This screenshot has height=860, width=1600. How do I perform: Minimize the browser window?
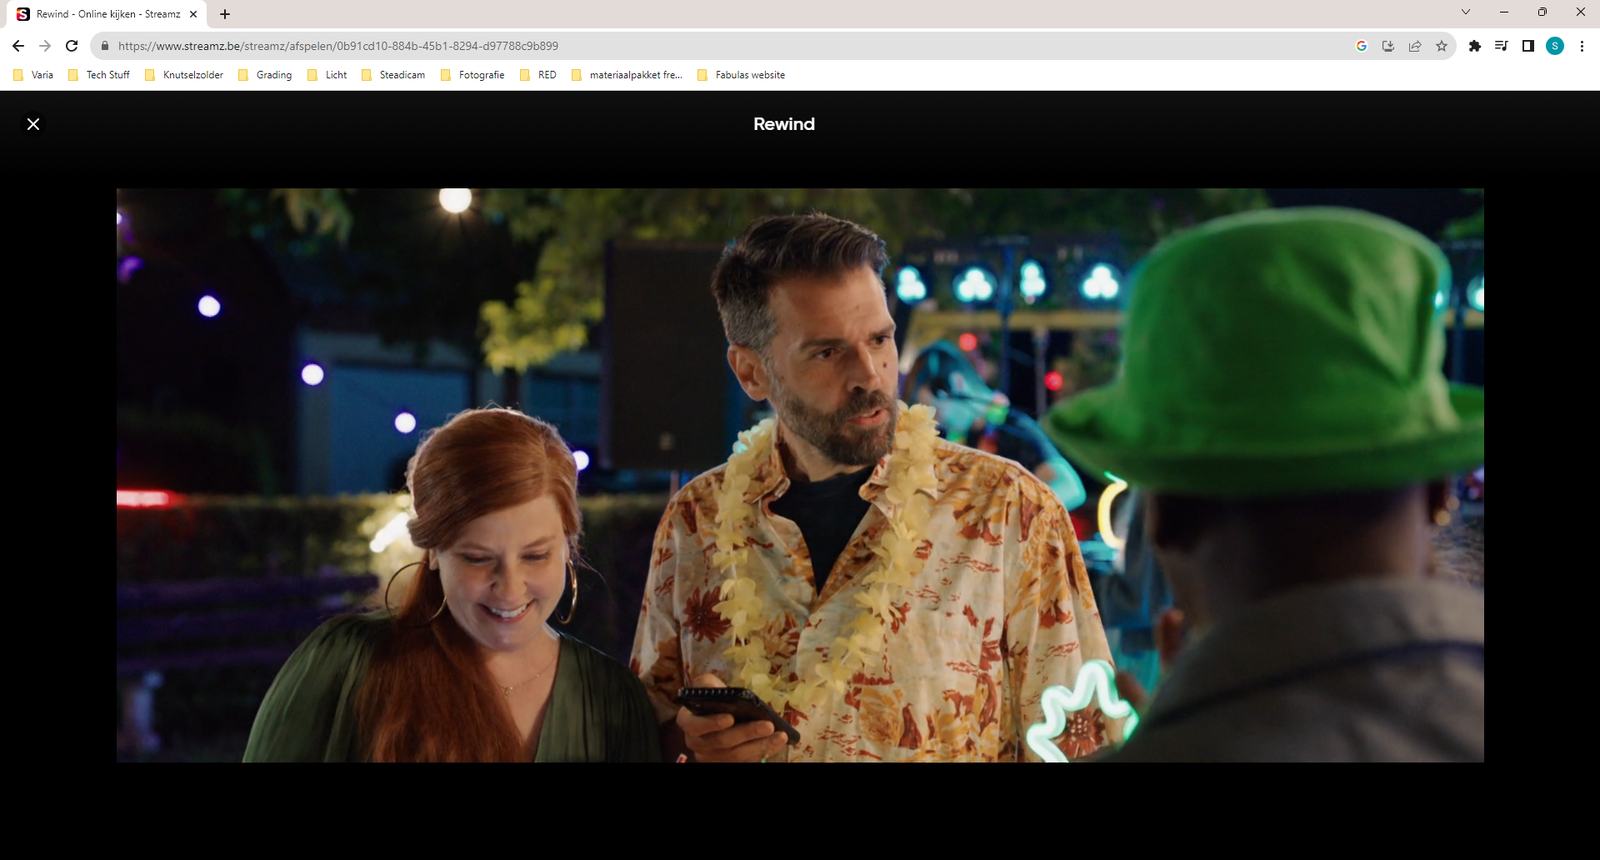(1504, 12)
